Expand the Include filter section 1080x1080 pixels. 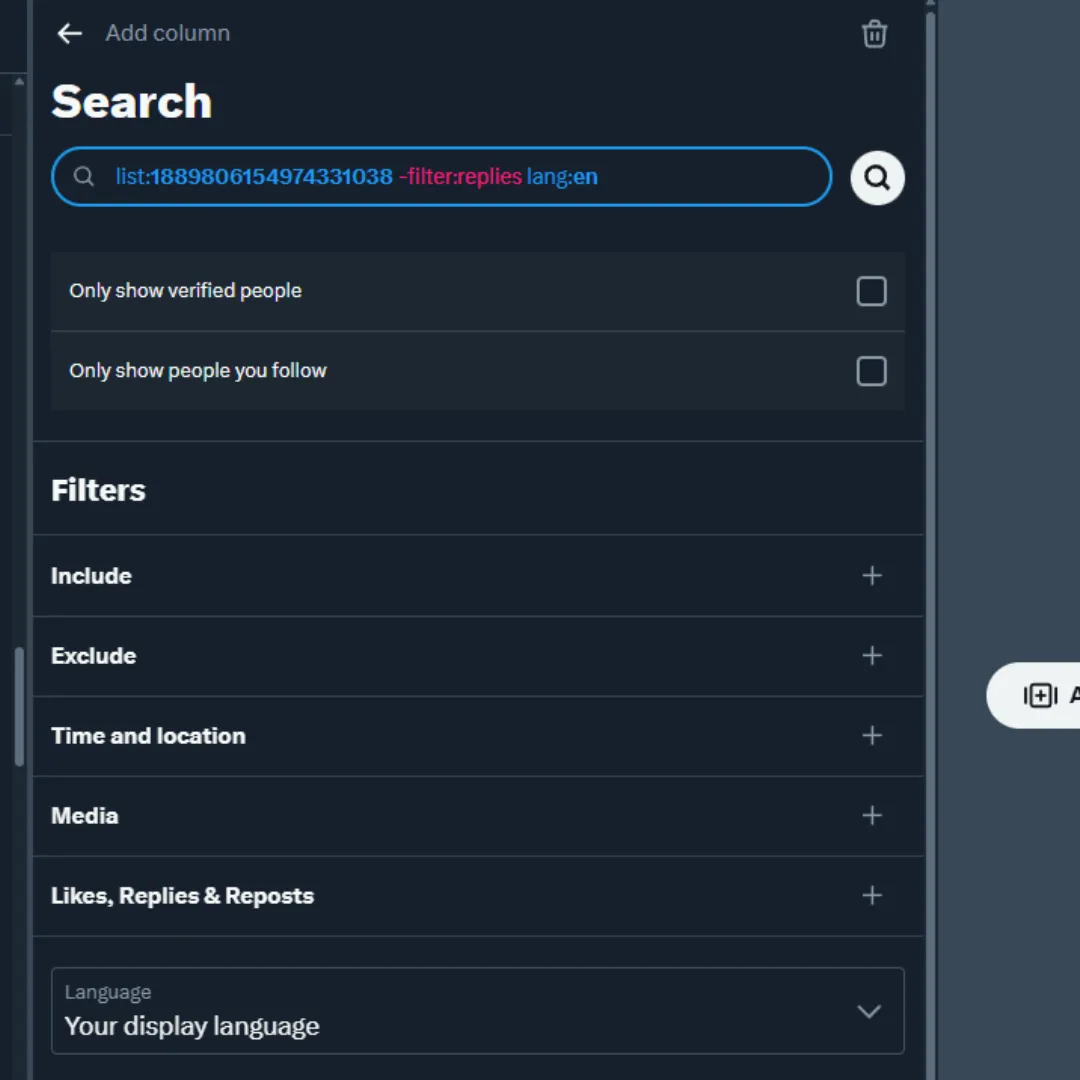871,576
